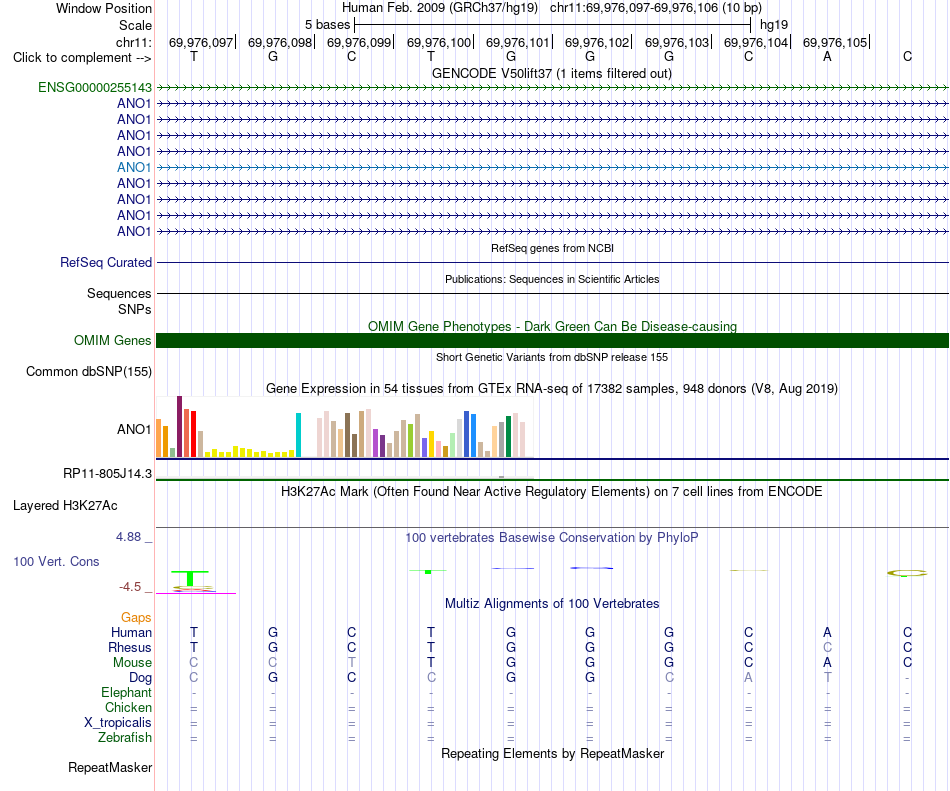Viewport: 950px width, 791px height.
Task: Click the H3K27Ac Mark ENCODE track title
Action: [x=551, y=491]
